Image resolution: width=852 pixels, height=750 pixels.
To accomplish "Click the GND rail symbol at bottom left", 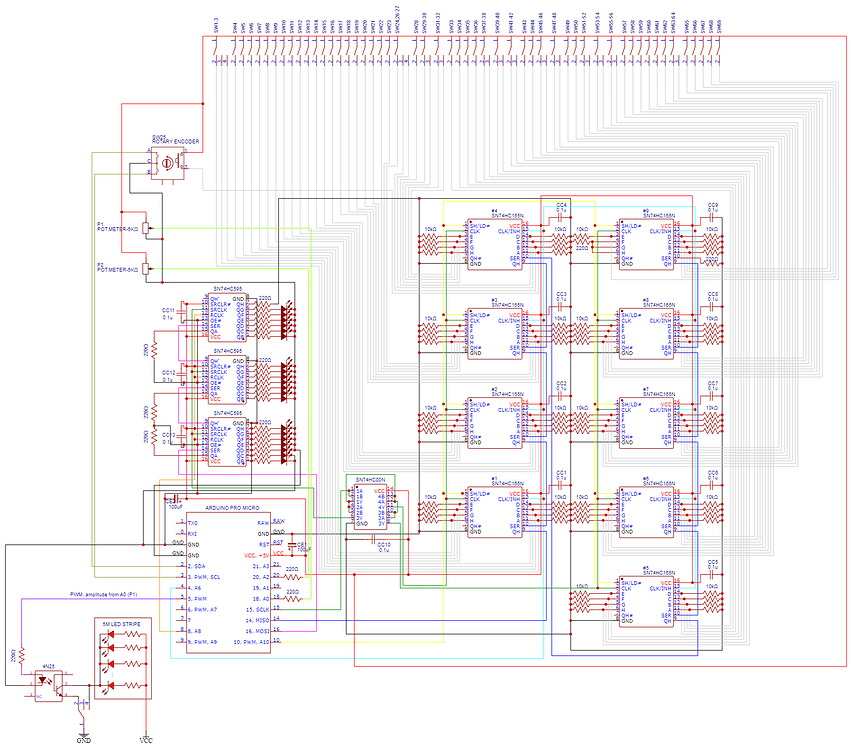I will [x=84, y=739].
